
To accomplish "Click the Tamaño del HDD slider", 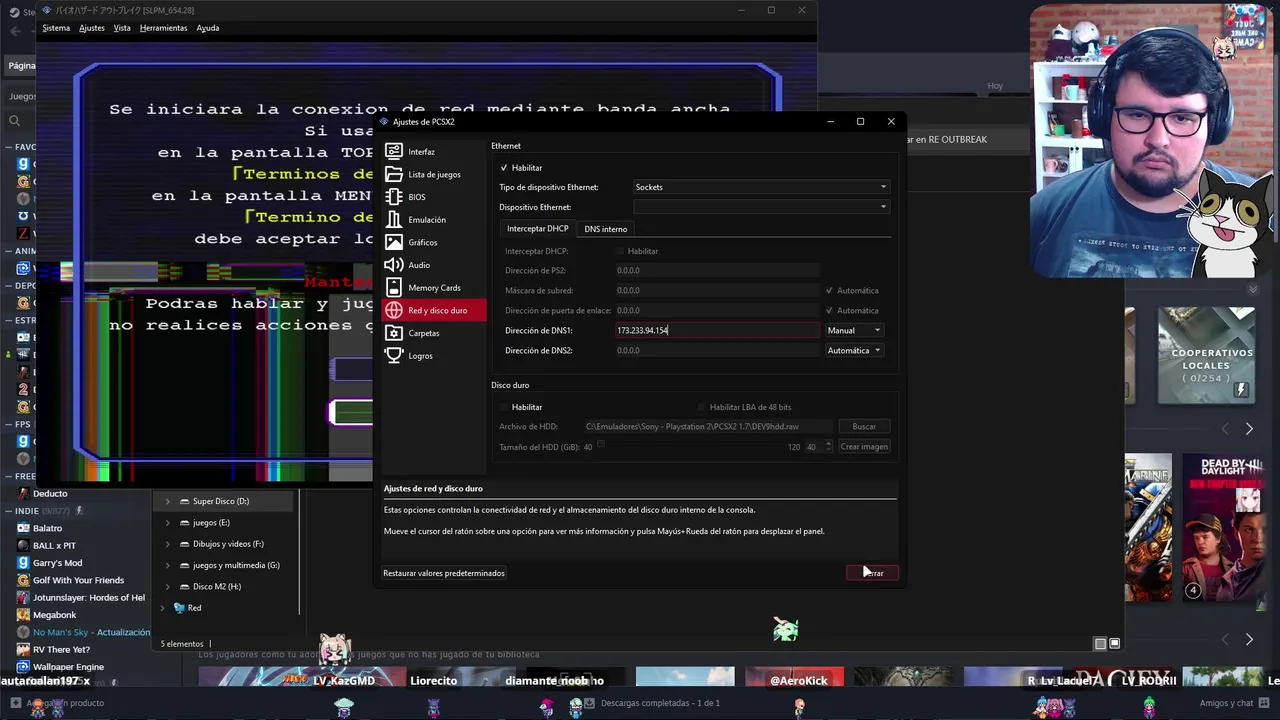I will tap(690, 446).
